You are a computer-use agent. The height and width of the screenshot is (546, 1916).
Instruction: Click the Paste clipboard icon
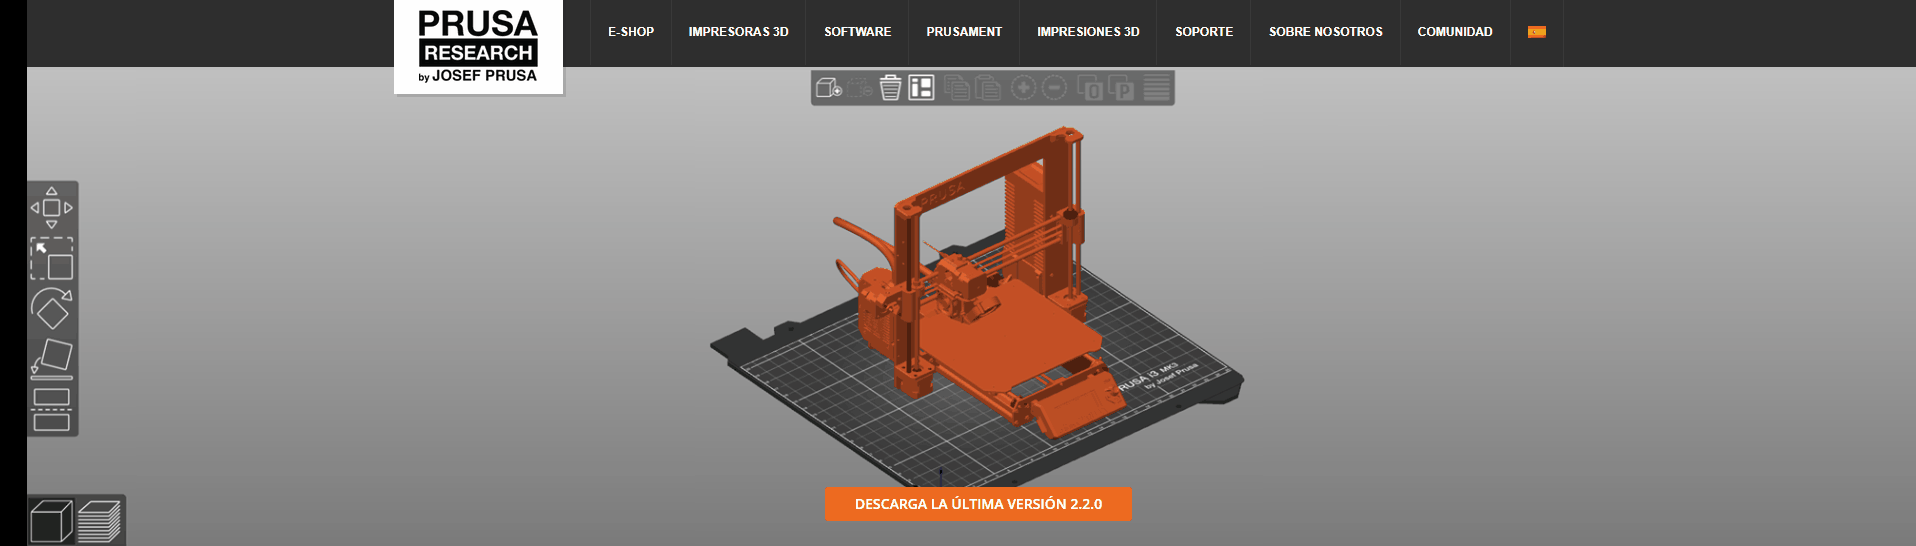(x=988, y=88)
